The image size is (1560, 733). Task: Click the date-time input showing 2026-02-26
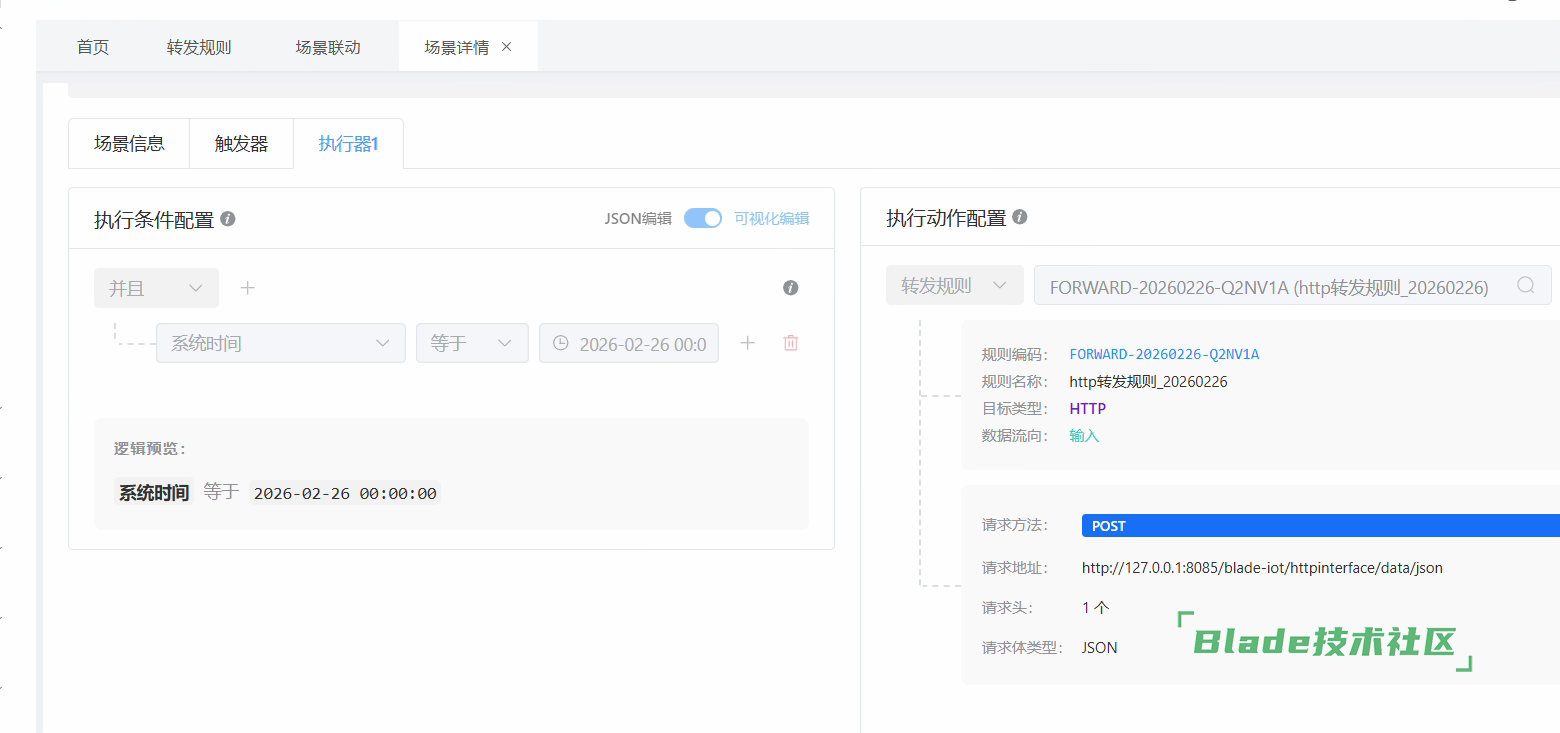point(630,343)
